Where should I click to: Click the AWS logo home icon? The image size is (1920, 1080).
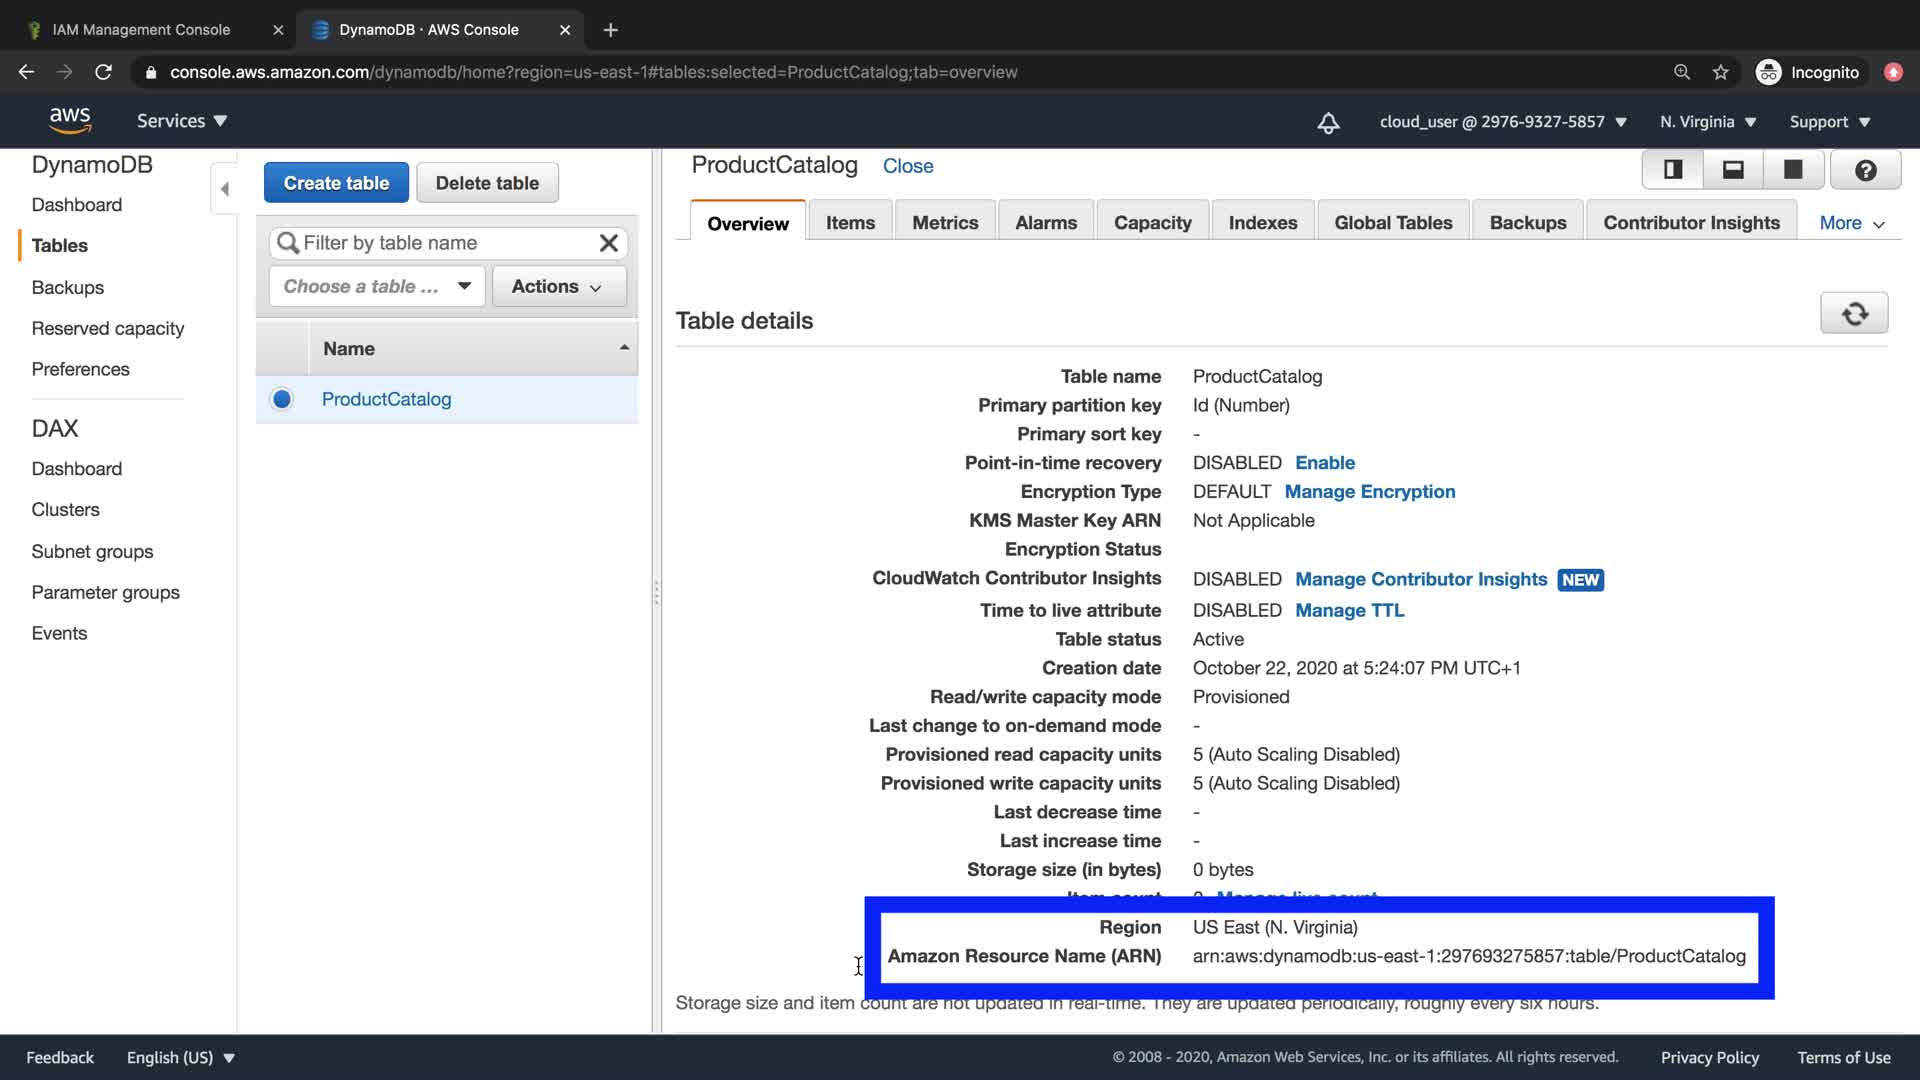(70, 120)
